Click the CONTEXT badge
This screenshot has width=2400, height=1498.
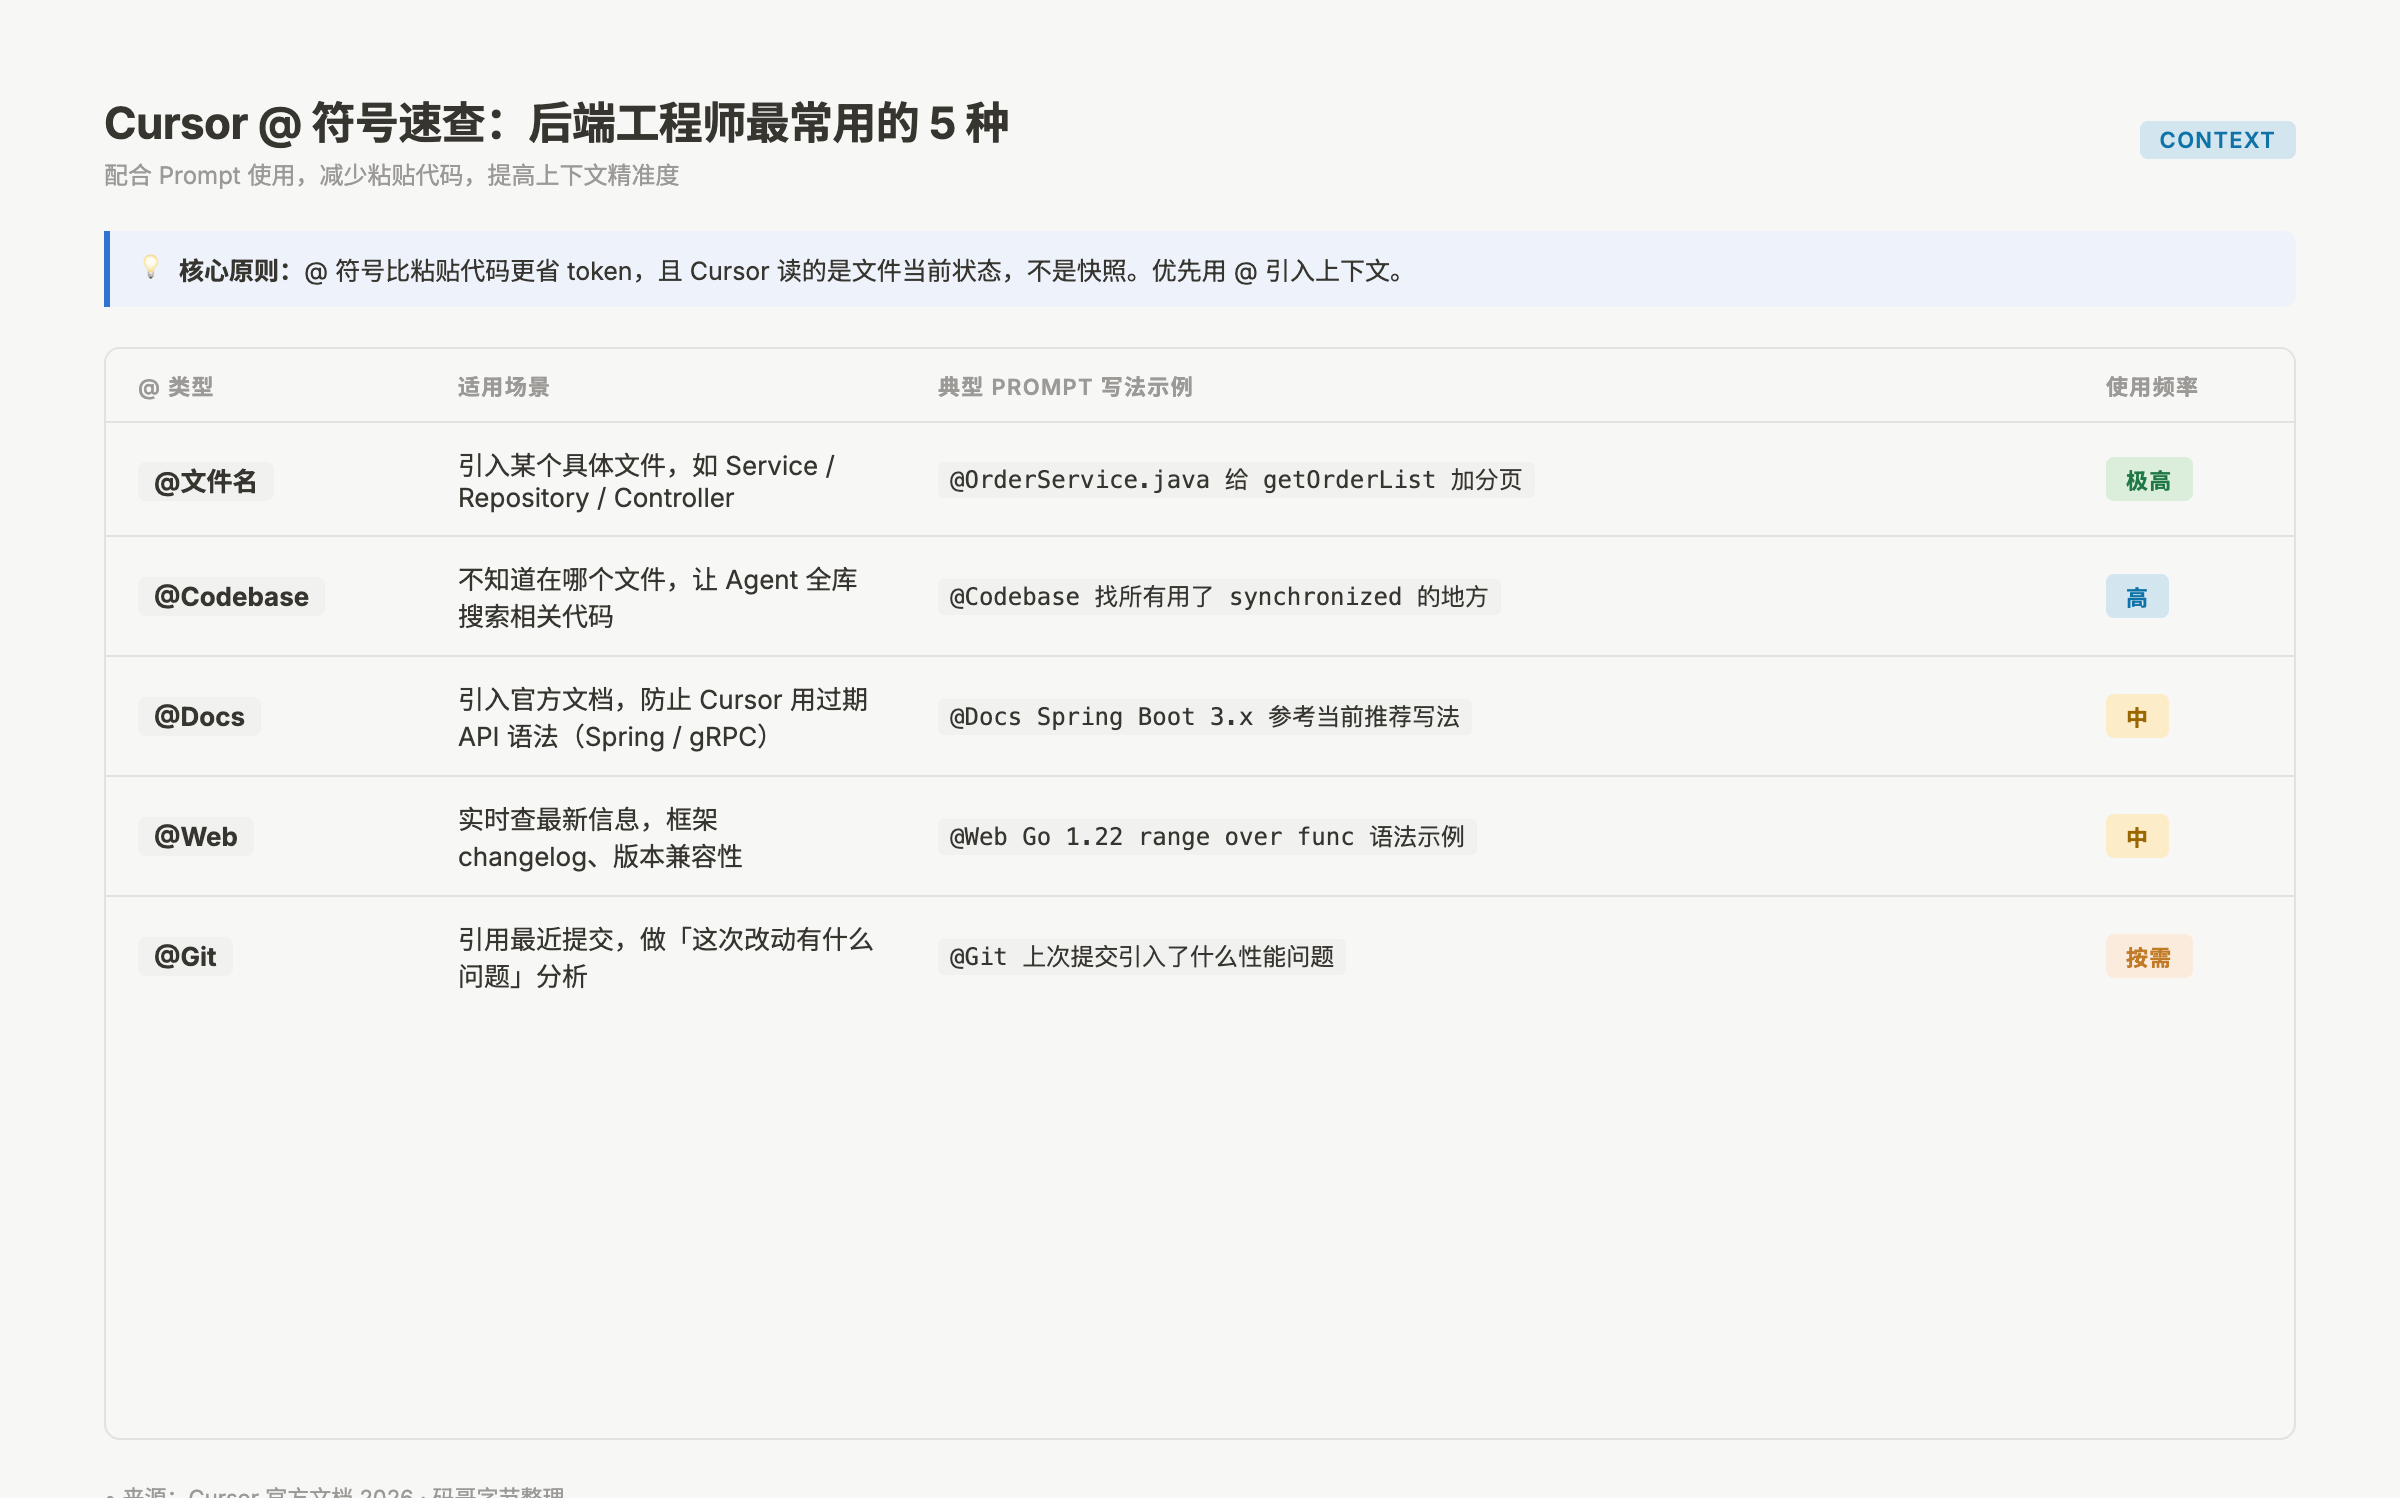[2216, 140]
